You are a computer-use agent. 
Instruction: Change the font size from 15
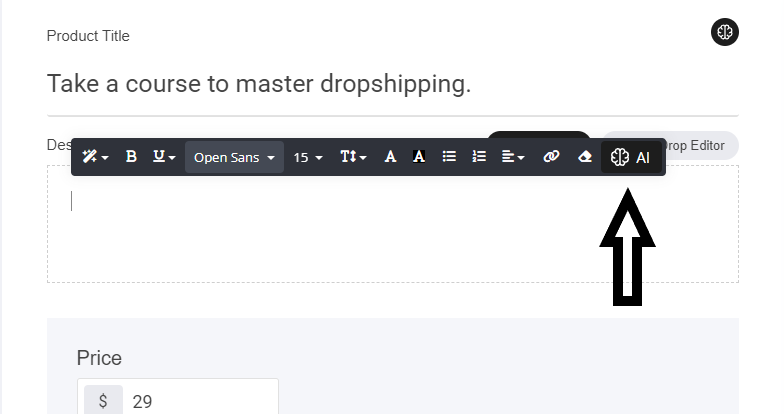tap(307, 157)
